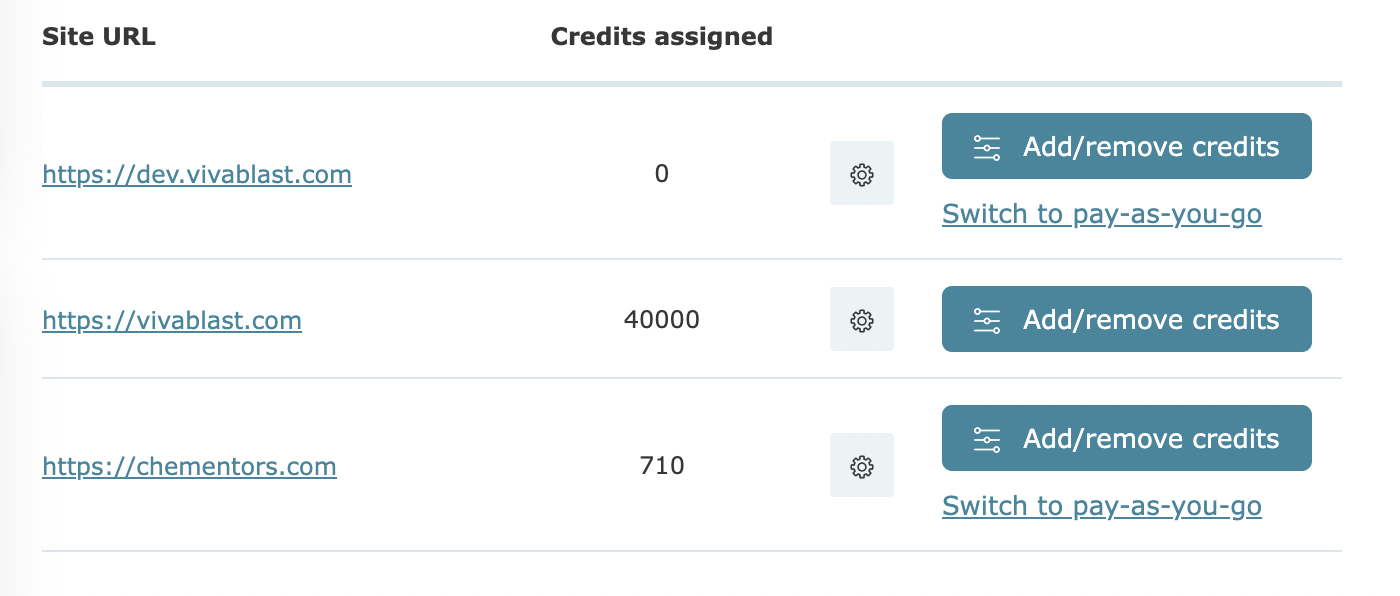Open the https://dev.vivablast.com link

tap(197, 175)
